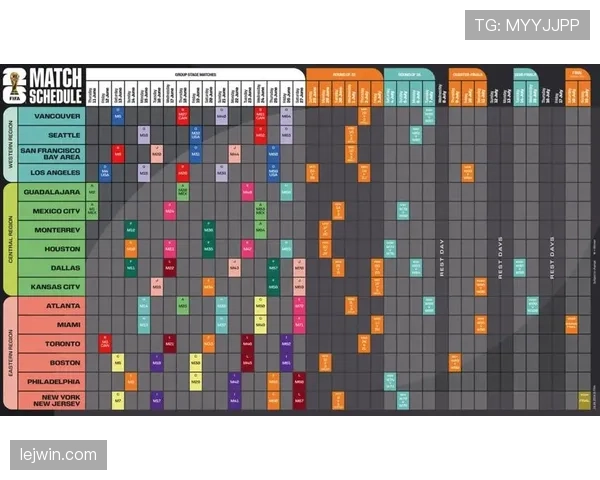Select the PHILADELPHIA city row label
This screenshot has width=600, height=480.
[x=54, y=382]
